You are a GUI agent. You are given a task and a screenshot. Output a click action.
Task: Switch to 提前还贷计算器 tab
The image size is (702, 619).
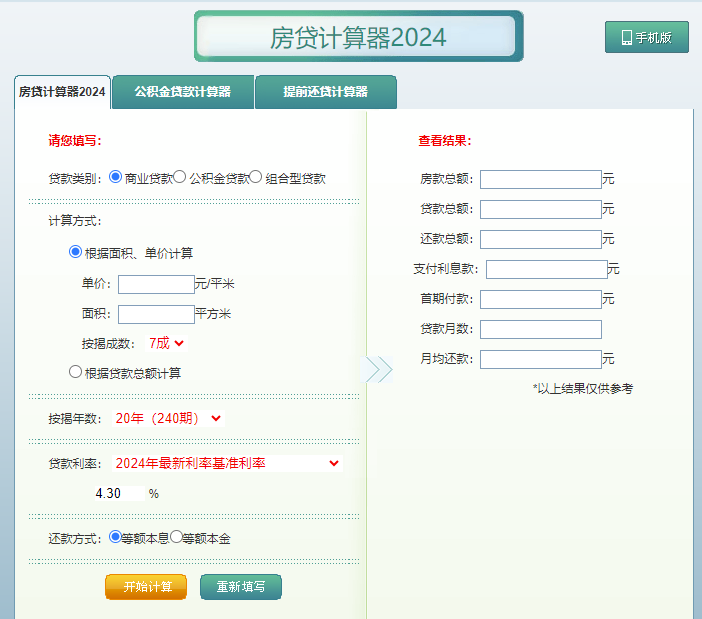tap(325, 92)
